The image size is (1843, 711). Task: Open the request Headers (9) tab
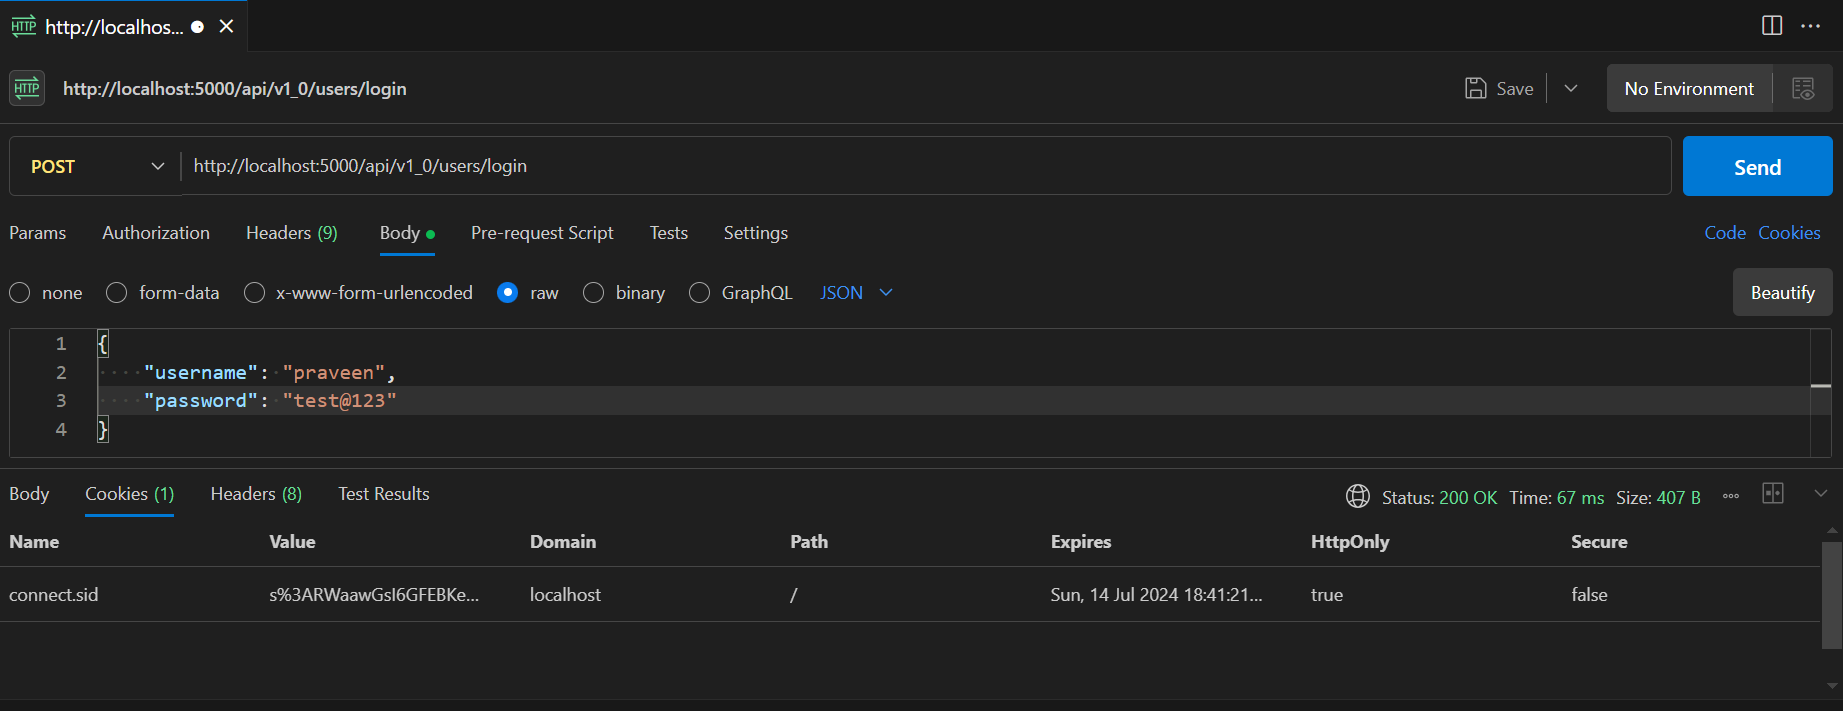click(292, 233)
